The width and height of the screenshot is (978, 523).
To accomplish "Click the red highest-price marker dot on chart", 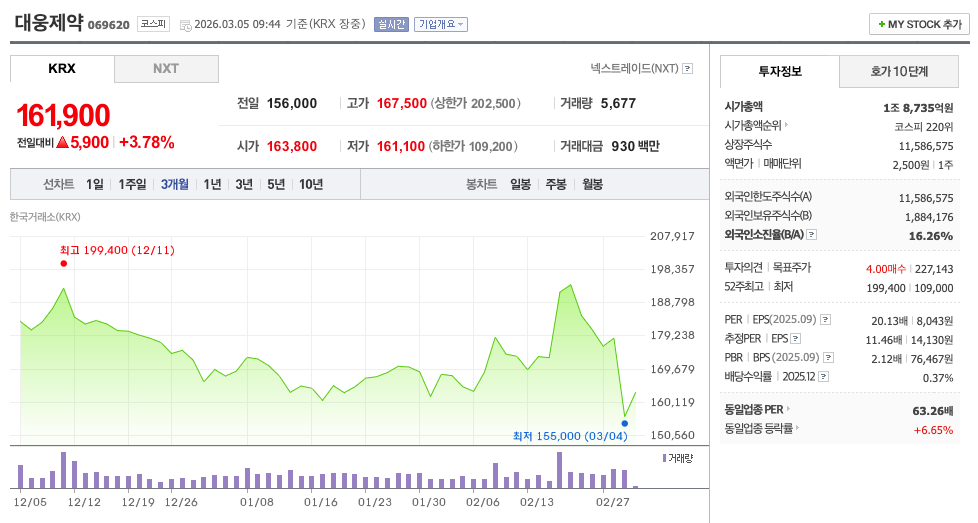I will (x=64, y=264).
